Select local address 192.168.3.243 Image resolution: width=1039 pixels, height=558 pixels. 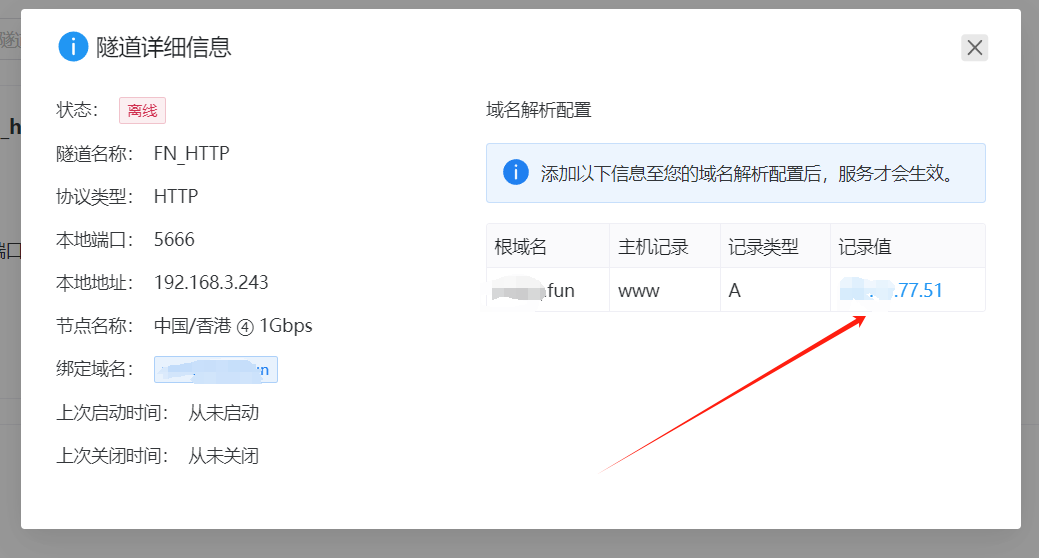click(x=211, y=282)
